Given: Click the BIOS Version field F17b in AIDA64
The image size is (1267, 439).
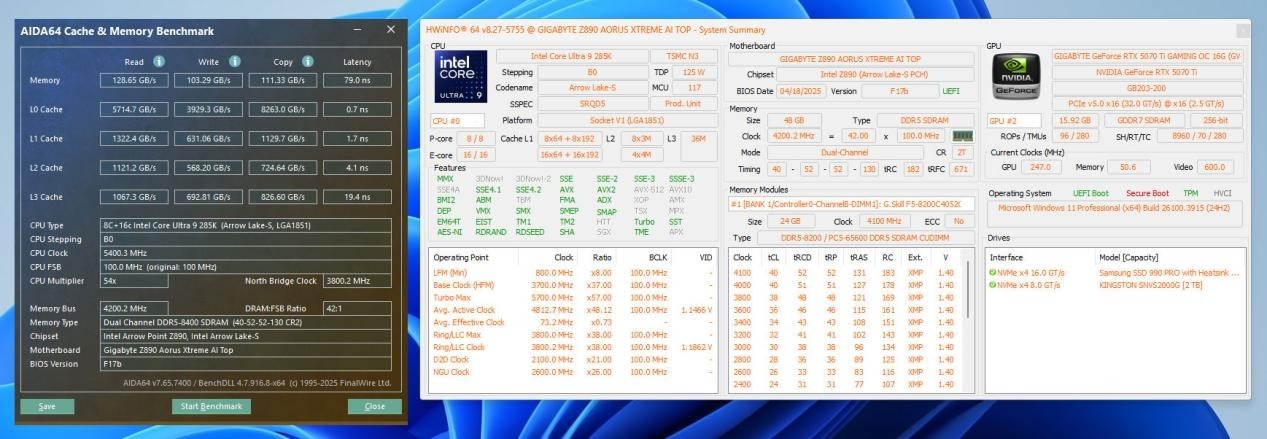Looking at the screenshot, I should click(x=246, y=364).
